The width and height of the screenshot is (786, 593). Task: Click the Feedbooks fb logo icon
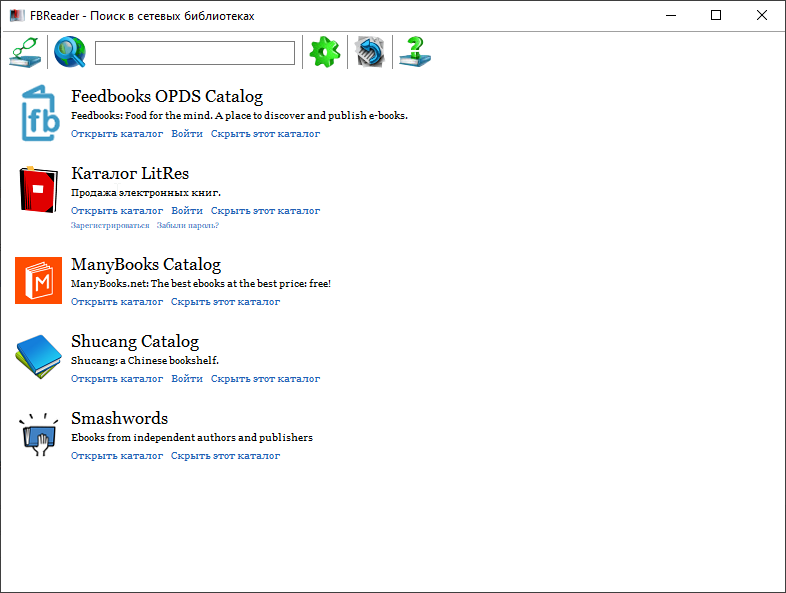pyautogui.click(x=41, y=113)
